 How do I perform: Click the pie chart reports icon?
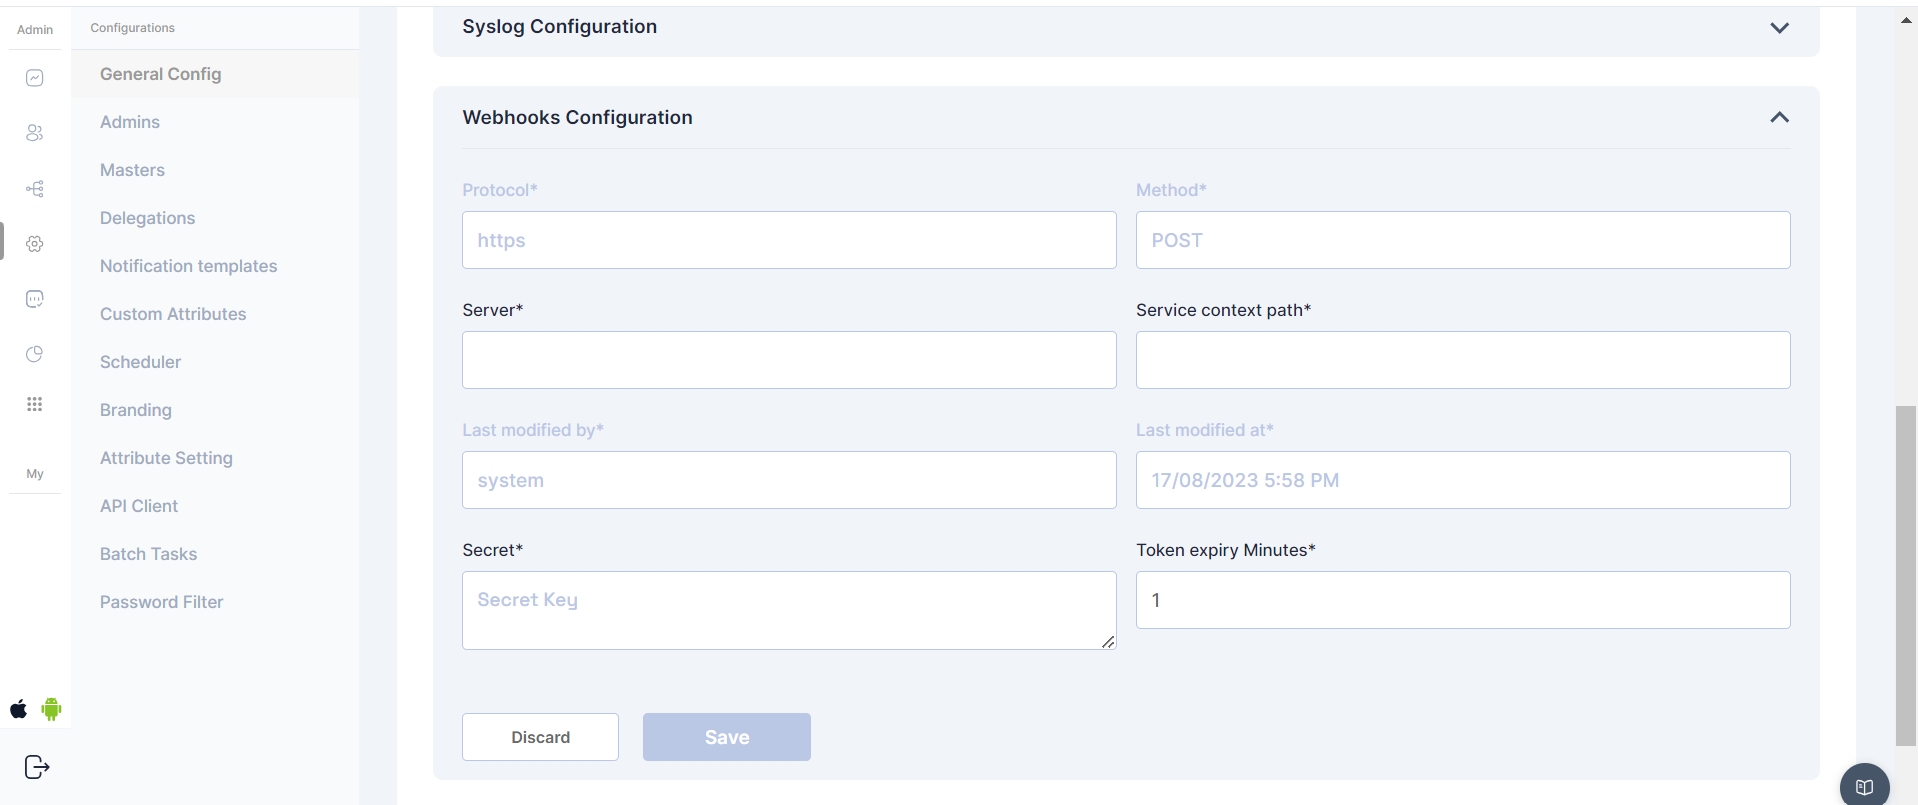pos(35,354)
